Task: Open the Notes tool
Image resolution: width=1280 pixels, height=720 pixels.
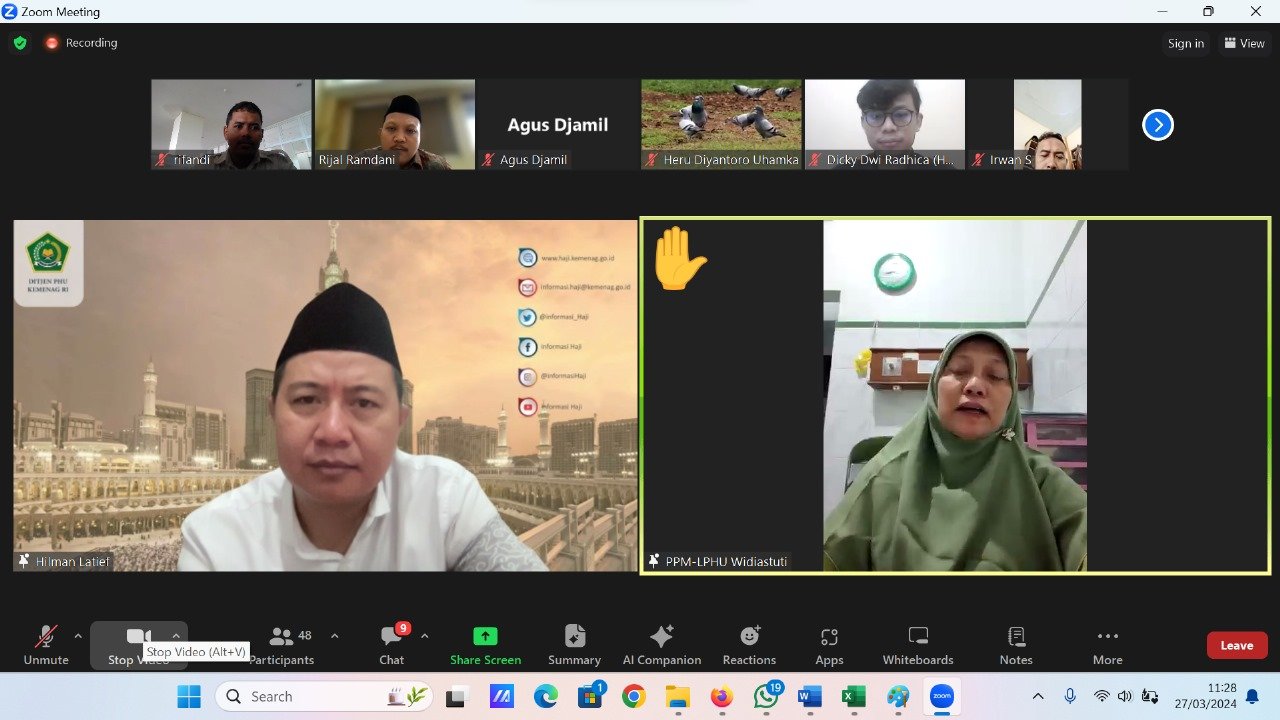Action: click(1016, 645)
